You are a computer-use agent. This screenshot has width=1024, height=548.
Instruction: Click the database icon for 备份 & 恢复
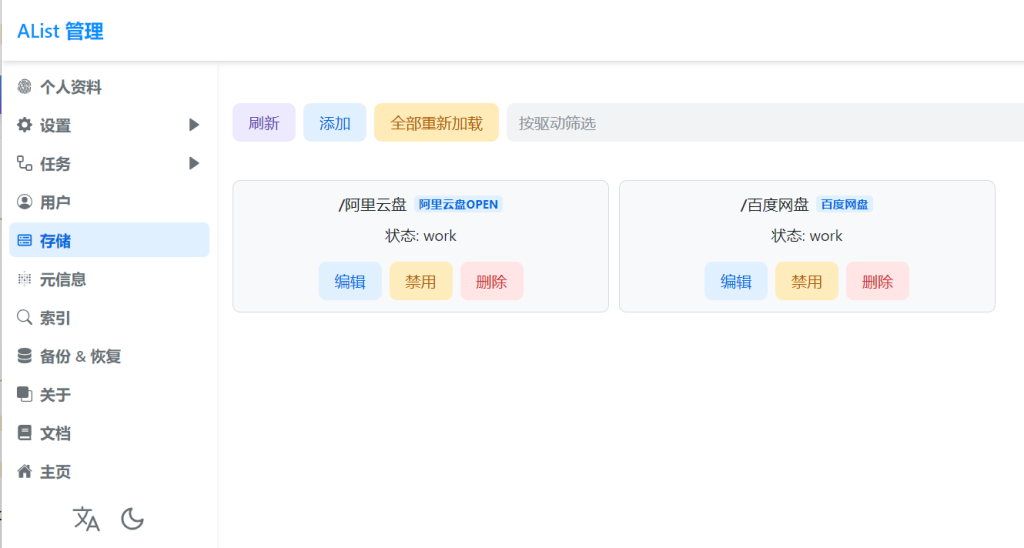(x=25, y=356)
